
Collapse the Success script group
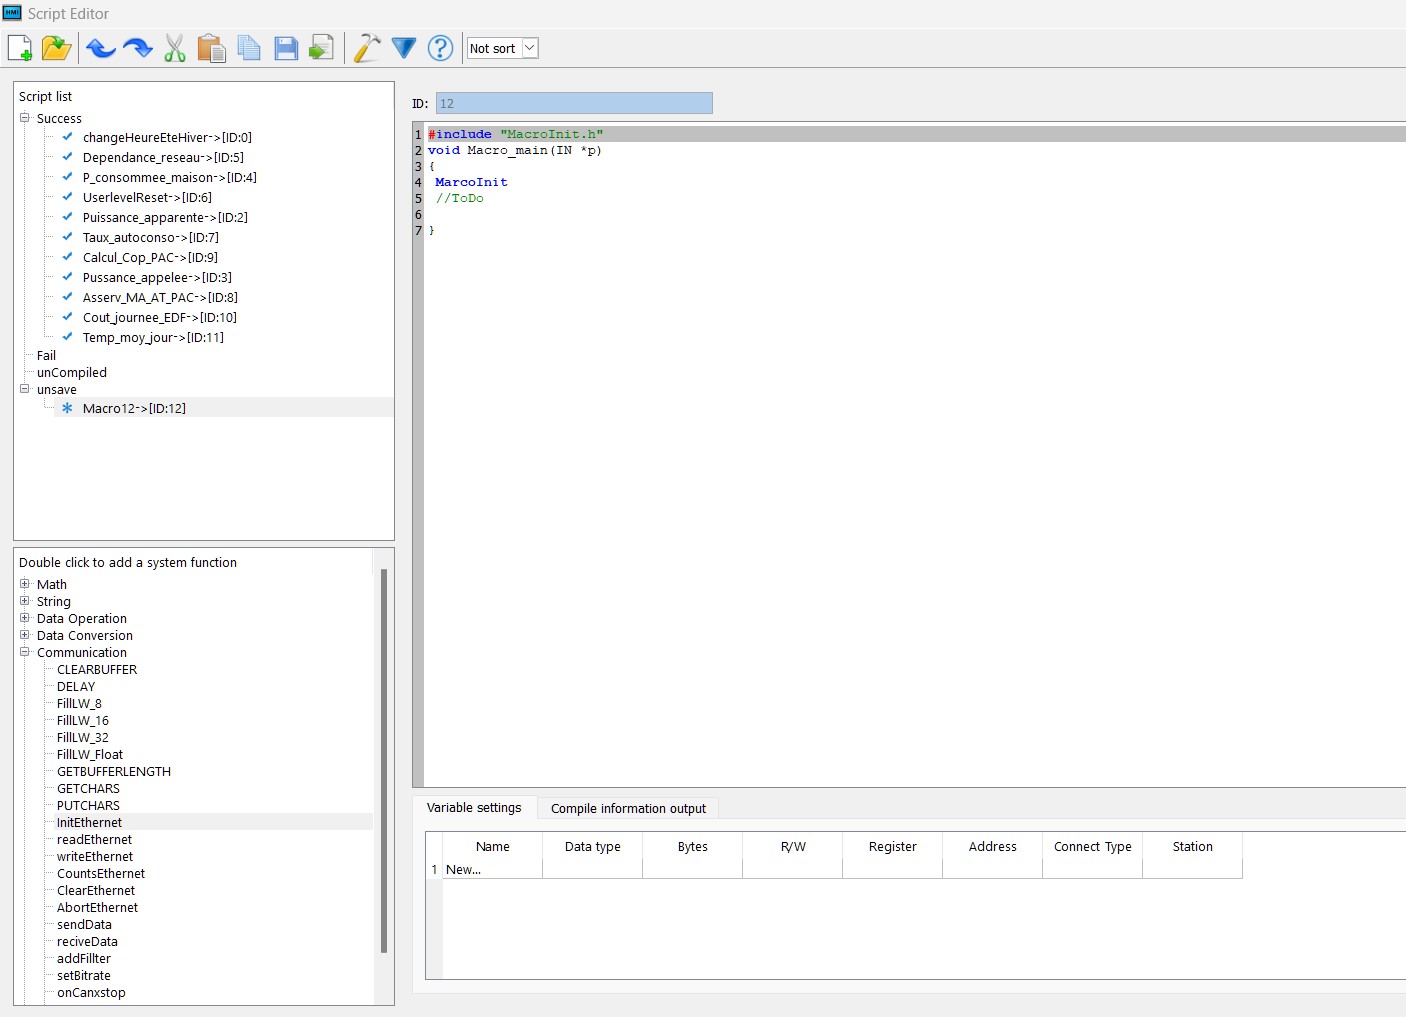[25, 118]
